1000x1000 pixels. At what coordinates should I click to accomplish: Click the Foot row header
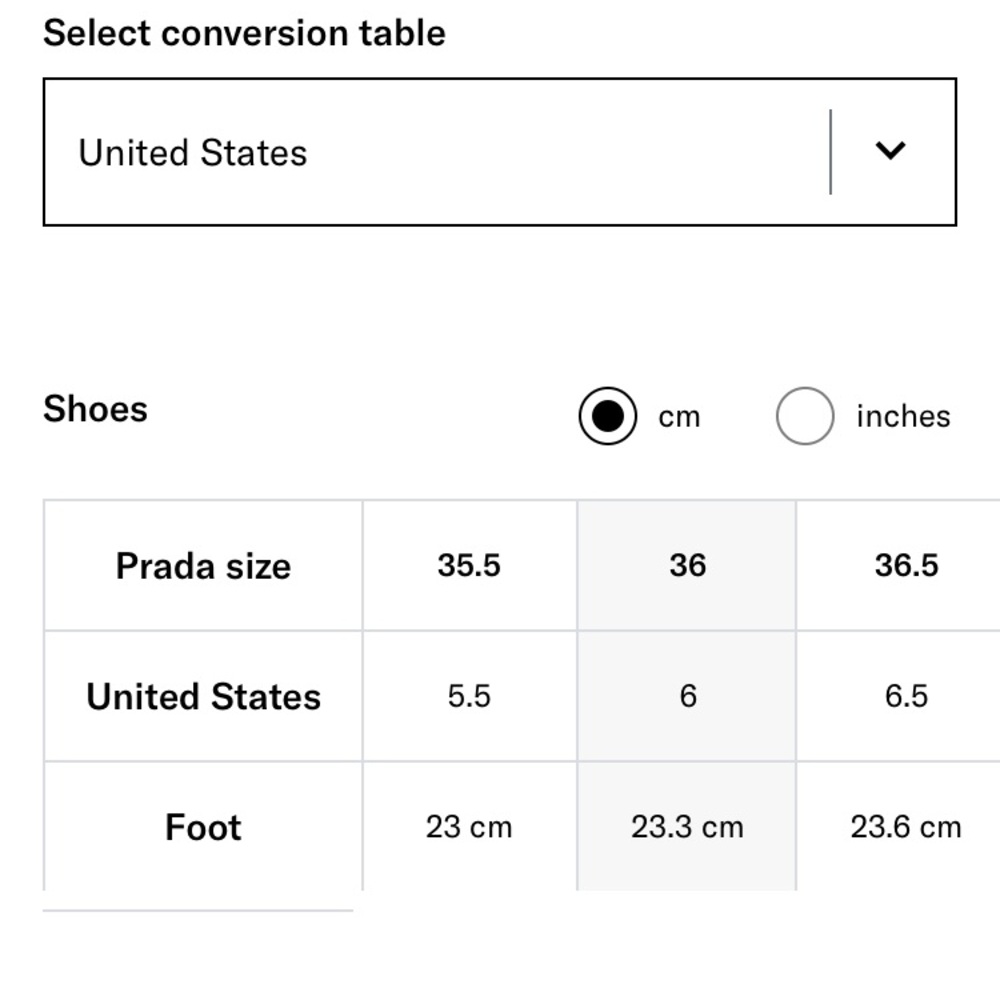[203, 827]
